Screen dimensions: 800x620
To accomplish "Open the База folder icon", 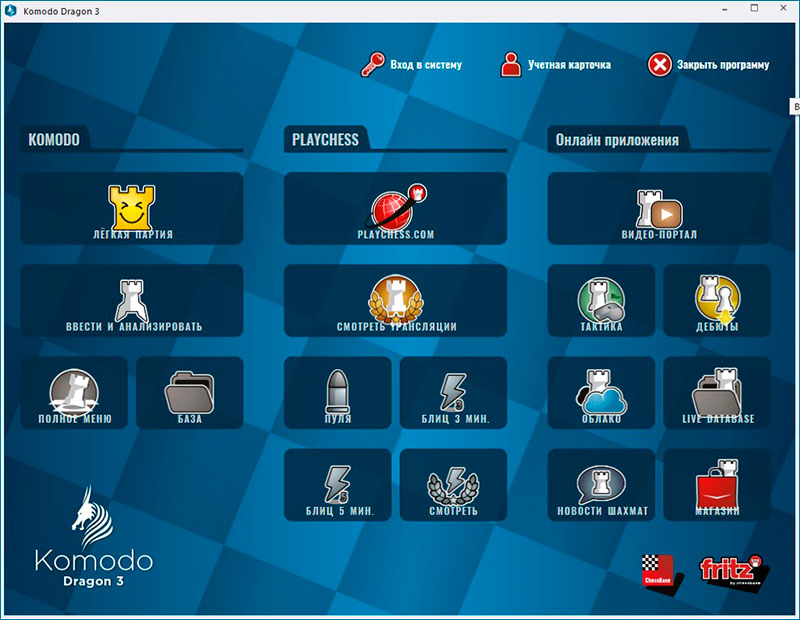I will click(189, 392).
